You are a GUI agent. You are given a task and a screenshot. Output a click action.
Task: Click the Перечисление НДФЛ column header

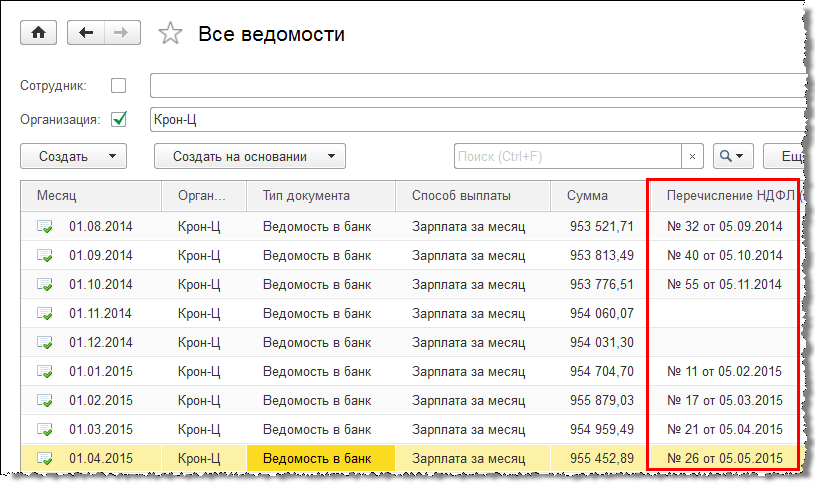tap(724, 196)
